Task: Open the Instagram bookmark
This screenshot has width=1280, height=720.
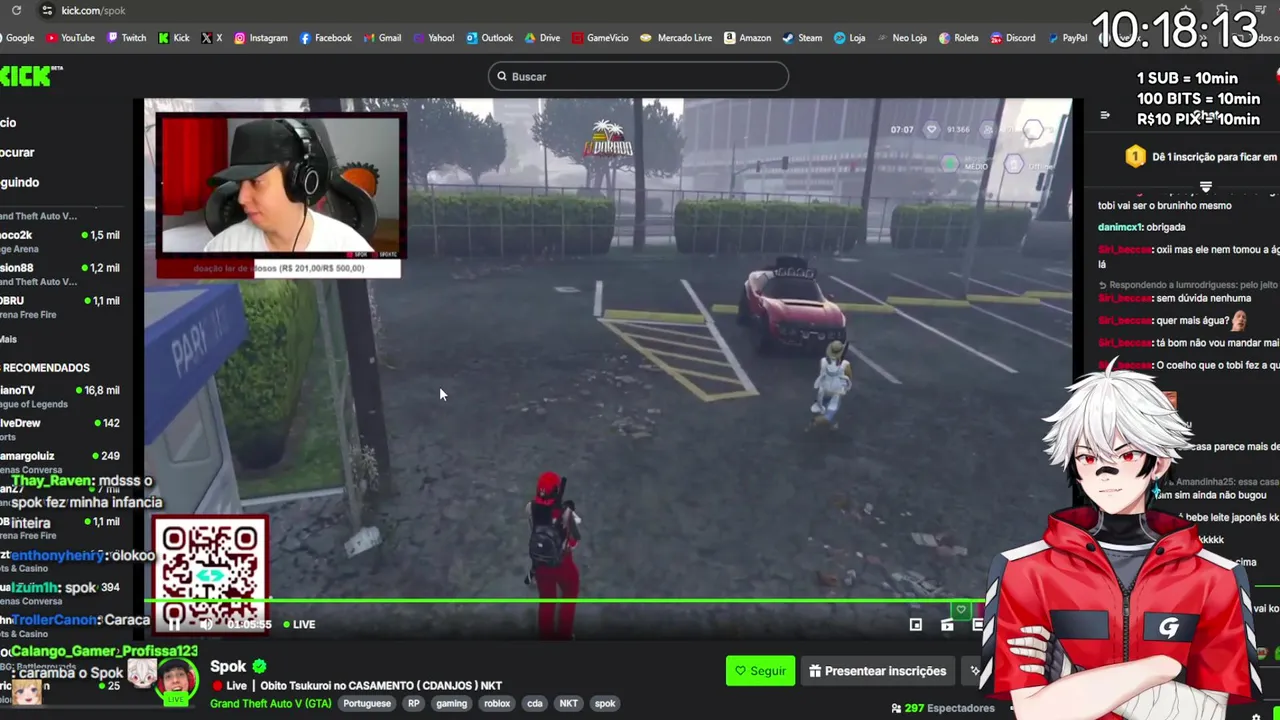Action: click(x=261, y=38)
